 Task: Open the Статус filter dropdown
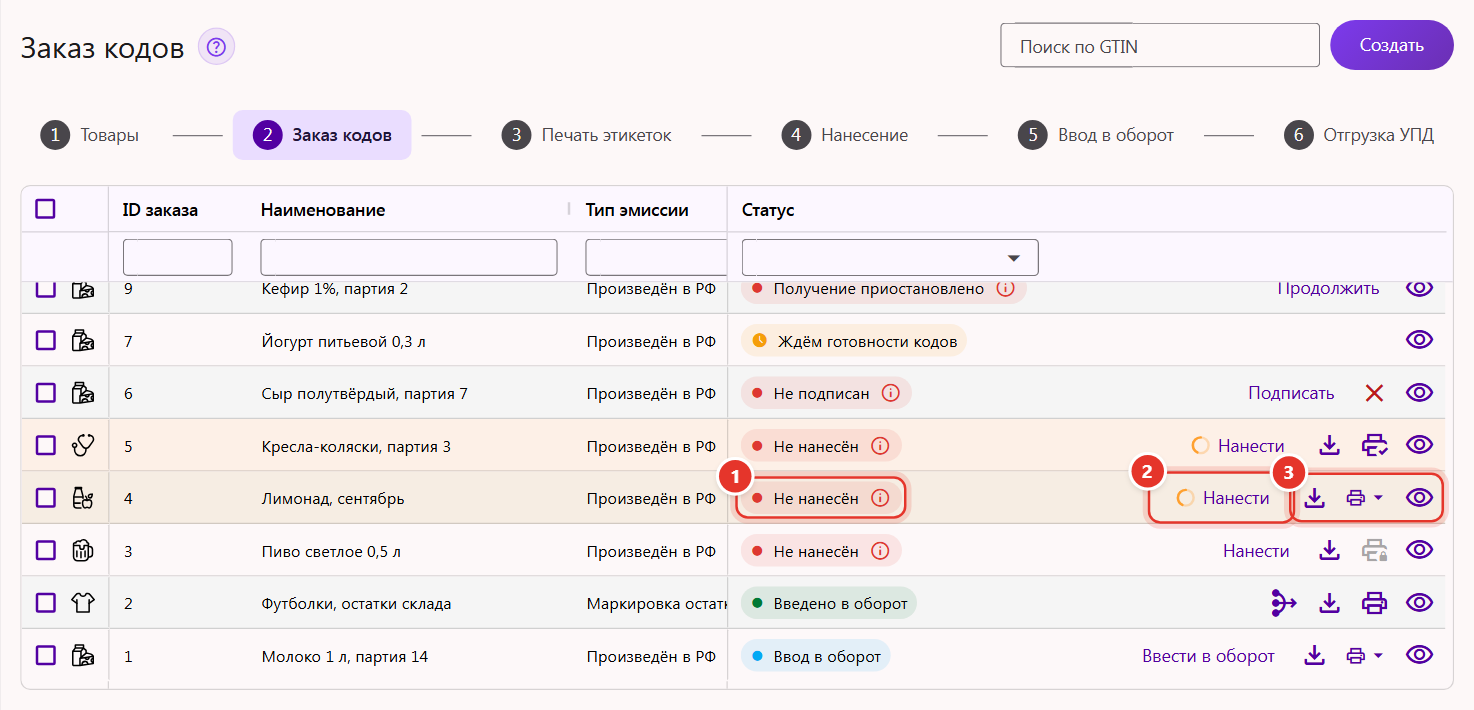890,257
